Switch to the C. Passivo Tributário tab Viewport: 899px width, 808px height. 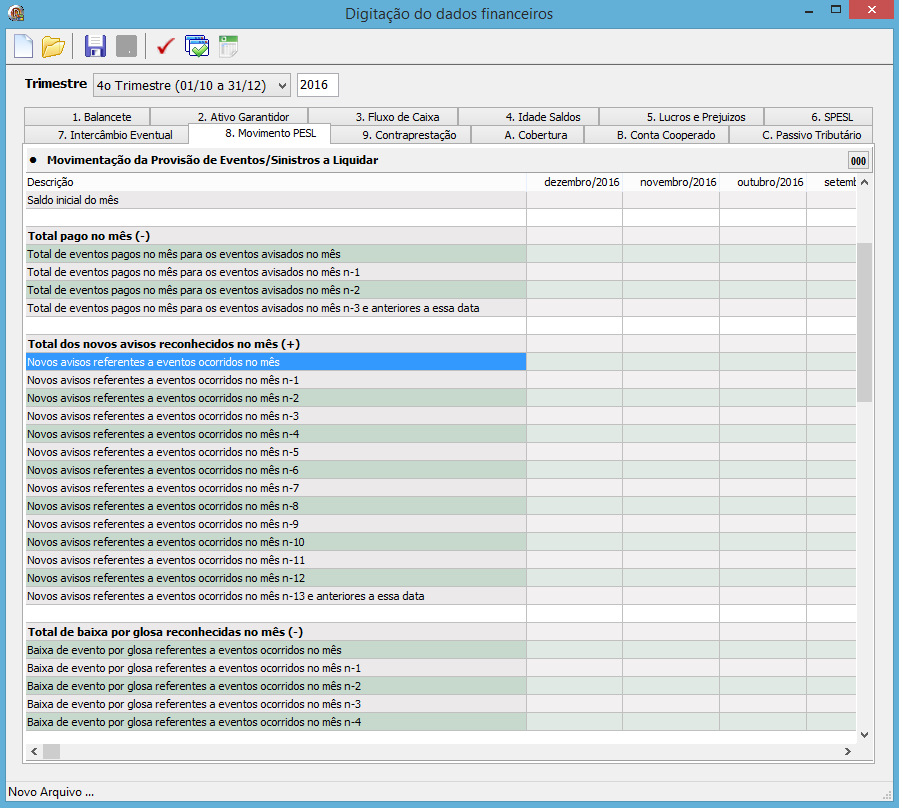click(802, 135)
